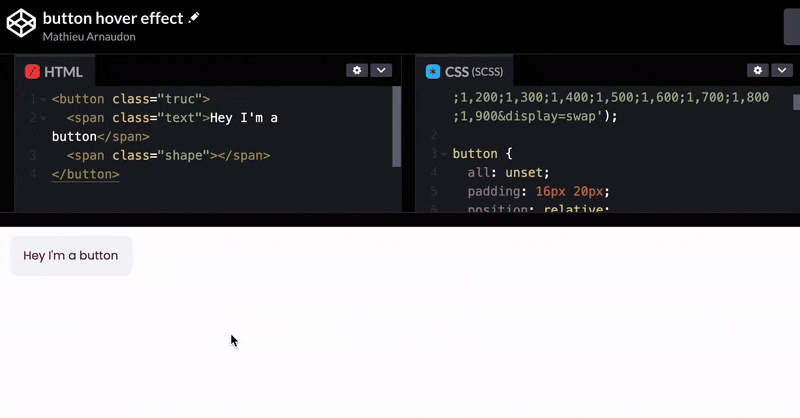The image size is (800, 418).
Task: Click the blue CSS asterisk icon
Action: coord(433,71)
